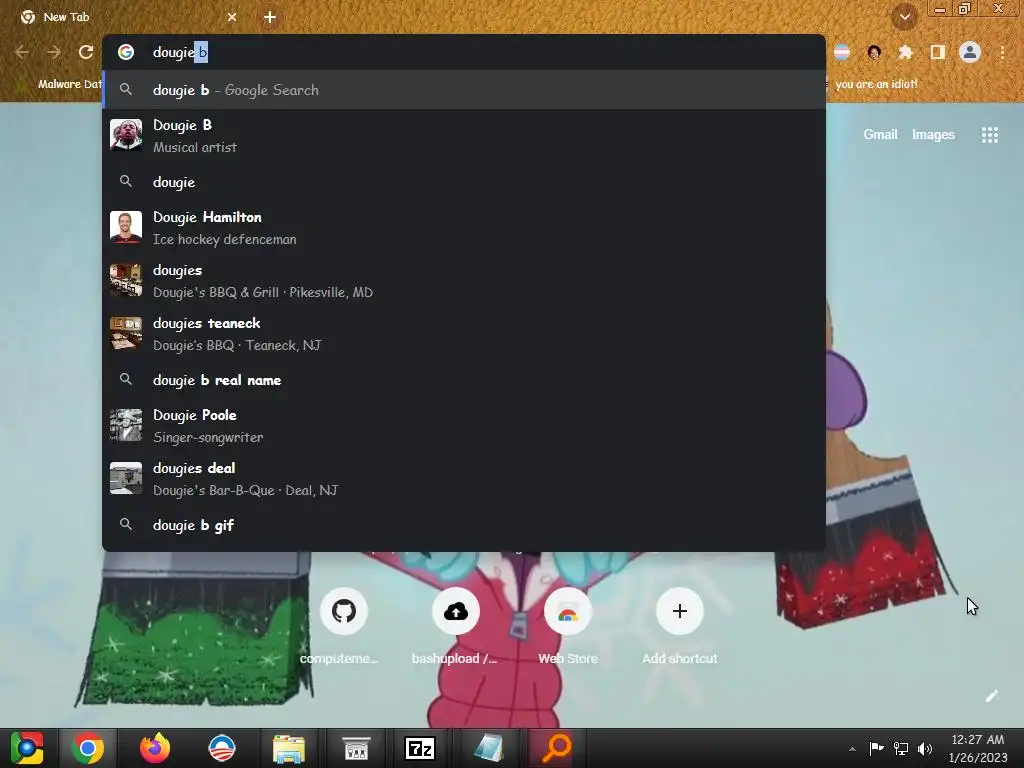Open 'you are an idiot!' bookmark
The width and height of the screenshot is (1024, 768).
point(876,84)
